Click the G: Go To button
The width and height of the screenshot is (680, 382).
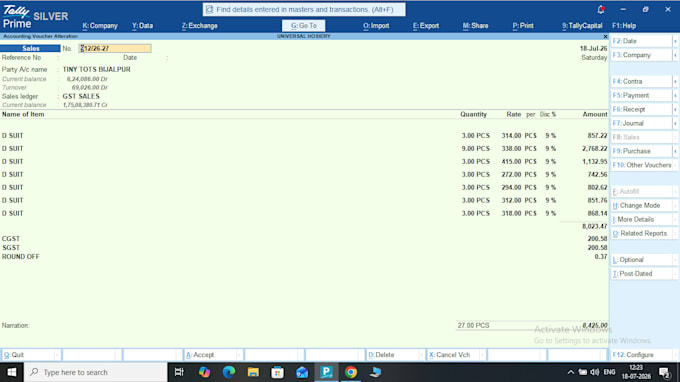pyautogui.click(x=304, y=26)
